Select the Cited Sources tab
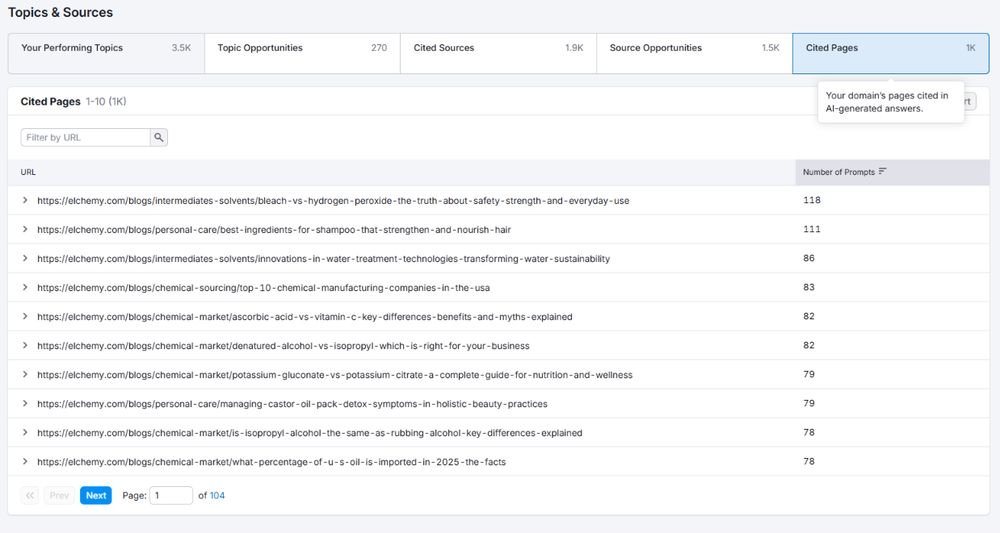The height and width of the screenshot is (533, 1000). (498, 54)
